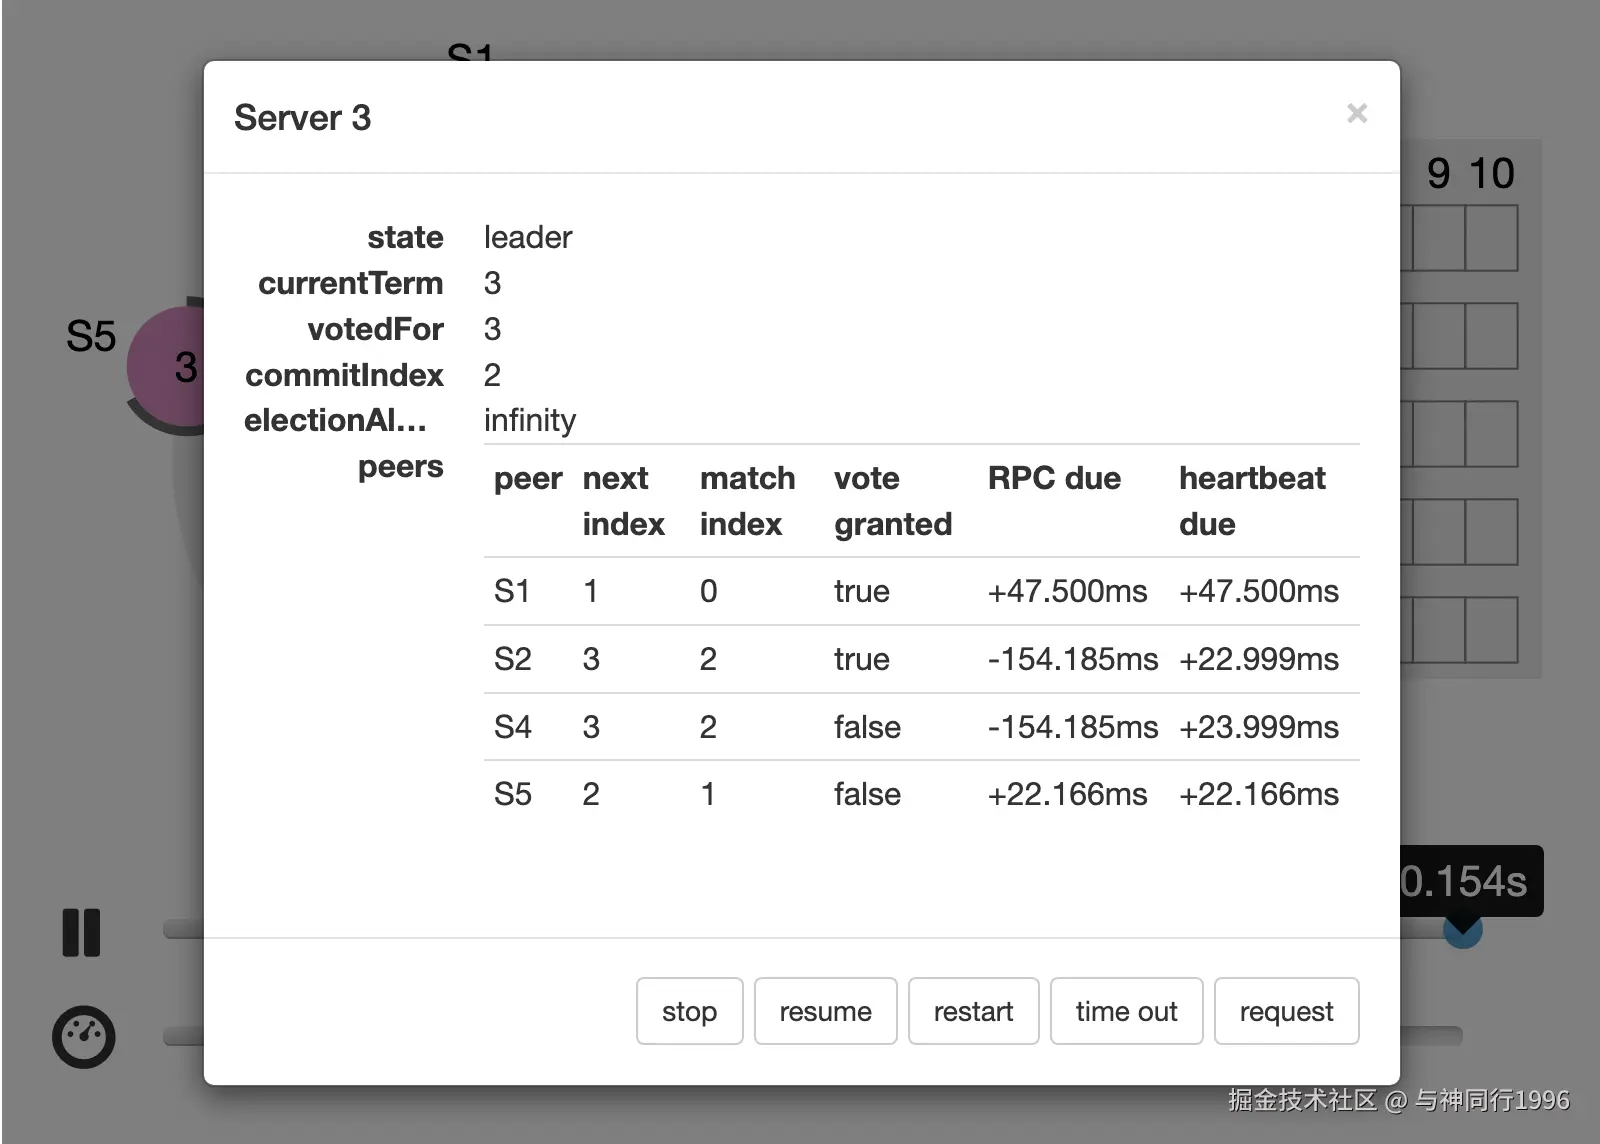Select the S4 peer row
Viewport: 1600px width, 1144px height.
tap(920, 727)
